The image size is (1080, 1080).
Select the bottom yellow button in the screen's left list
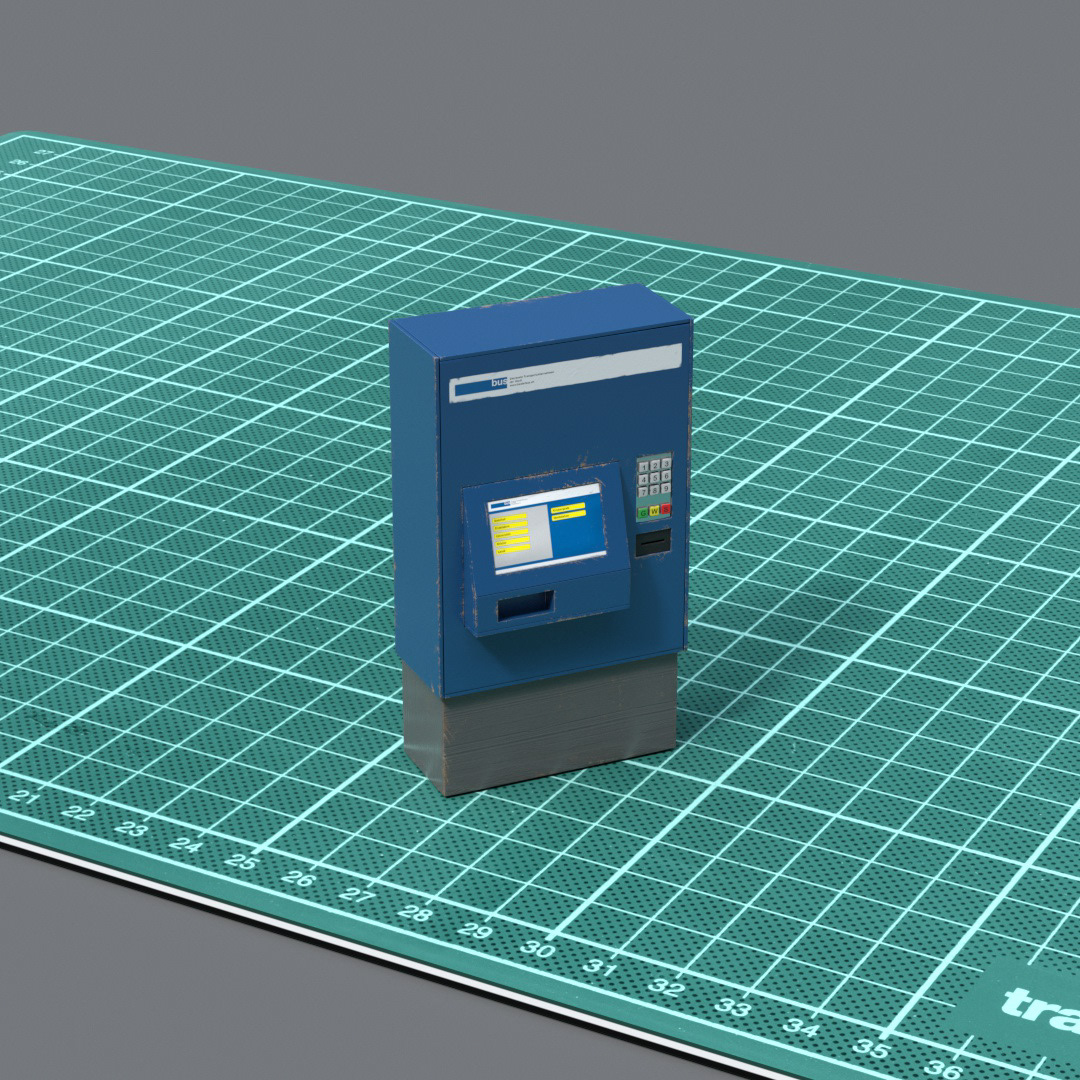tap(513, 550)
